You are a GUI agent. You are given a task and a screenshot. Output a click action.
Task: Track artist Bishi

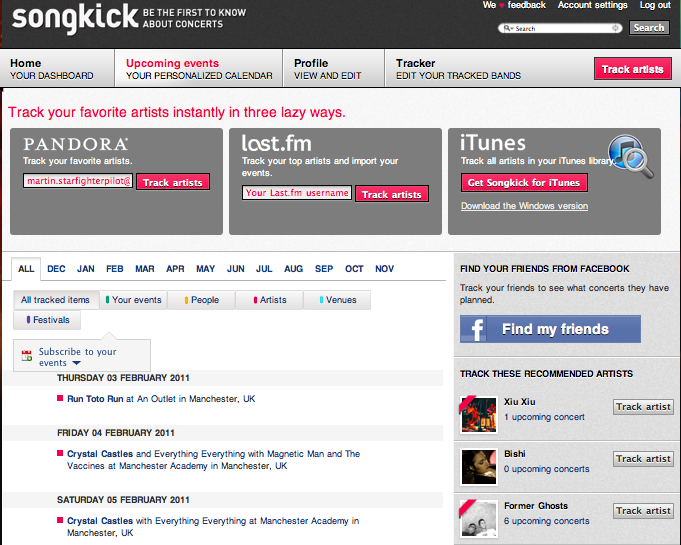click(x=643, y=459)
